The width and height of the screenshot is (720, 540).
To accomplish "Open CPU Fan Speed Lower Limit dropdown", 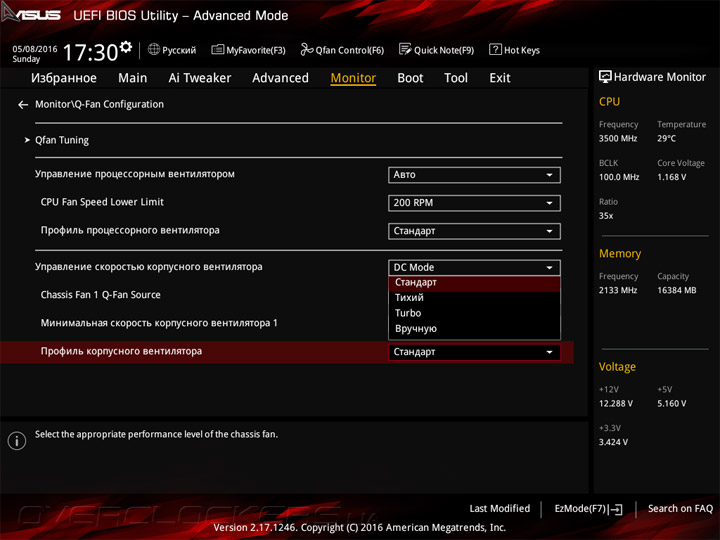I will (x=474, y=203).
